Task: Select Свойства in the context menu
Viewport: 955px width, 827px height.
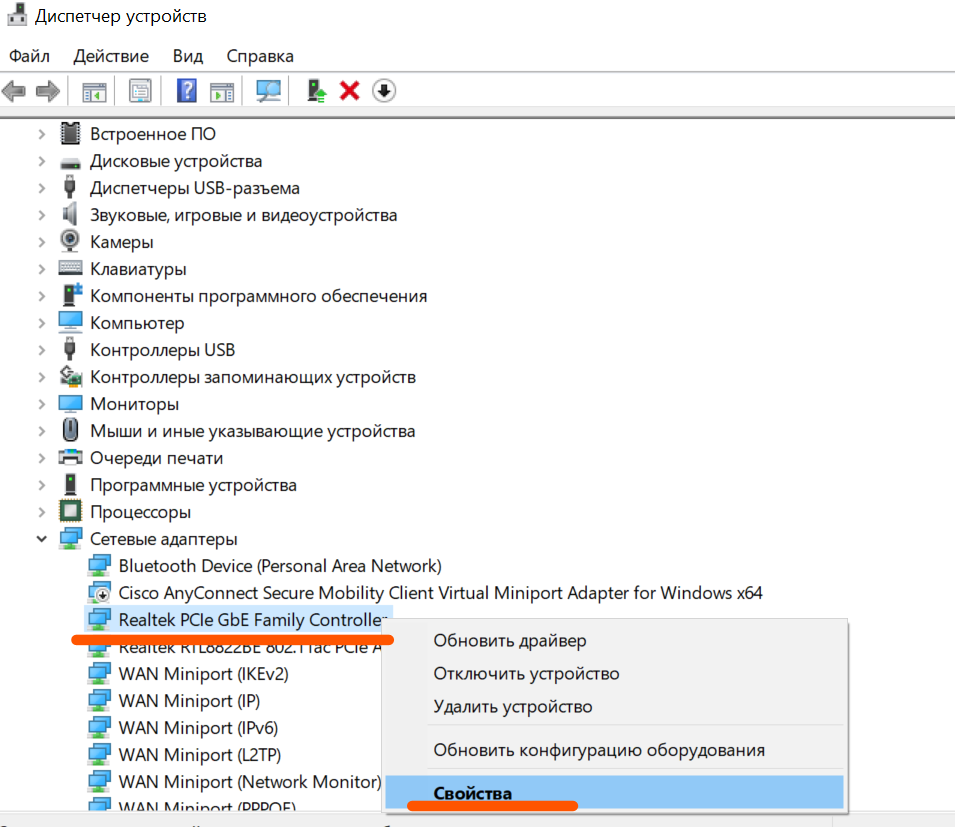Action: point(615,792)
